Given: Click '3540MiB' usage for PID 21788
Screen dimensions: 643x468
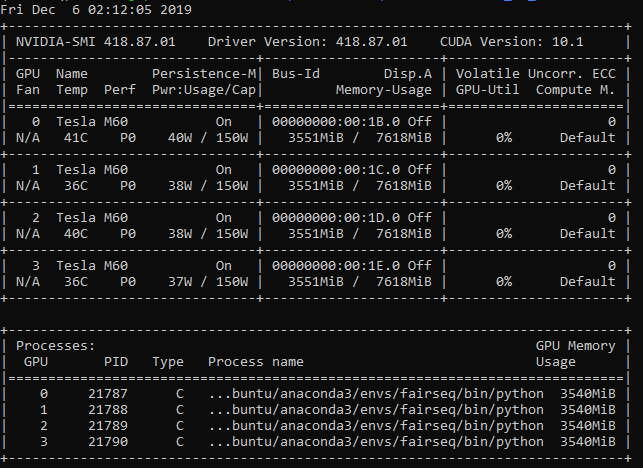Looking at the screenshot, I should pyautogui.click(x=588, y=410).
